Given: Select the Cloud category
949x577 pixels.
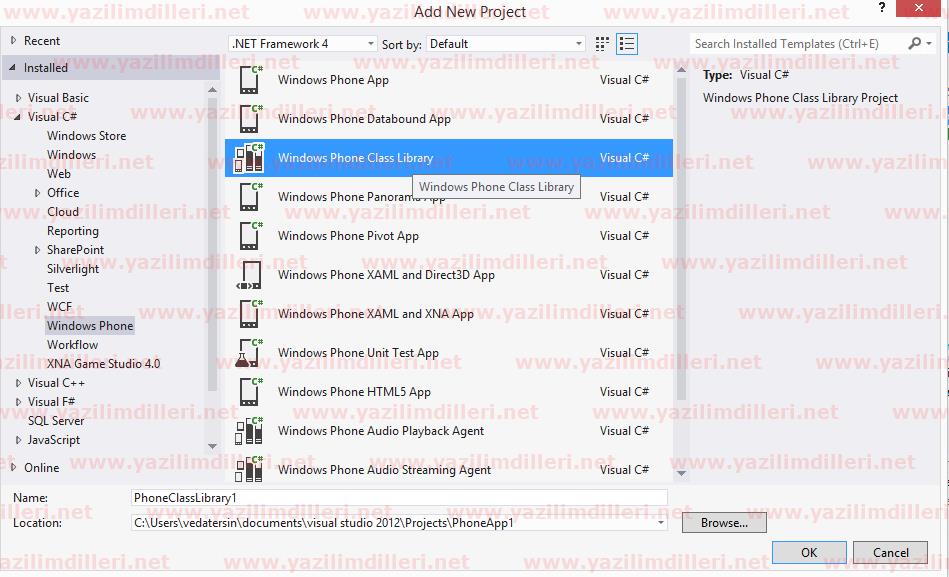Looking at the screenshot, I should [x=63, y=211].
